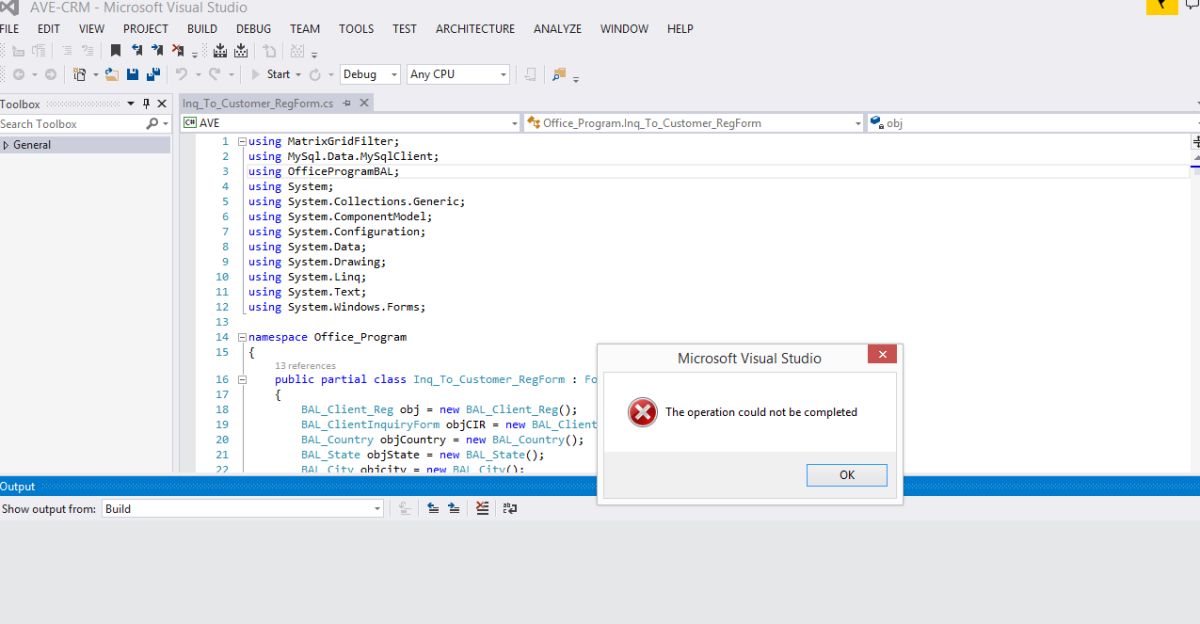Close the Inq_To_Customer_RegForm.cs tab
Screen dimensions: 1200x624
click(x=364, y=103)
